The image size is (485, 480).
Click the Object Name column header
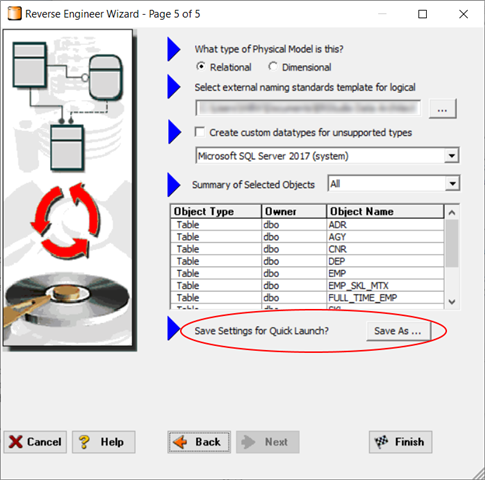click(385, 211)
